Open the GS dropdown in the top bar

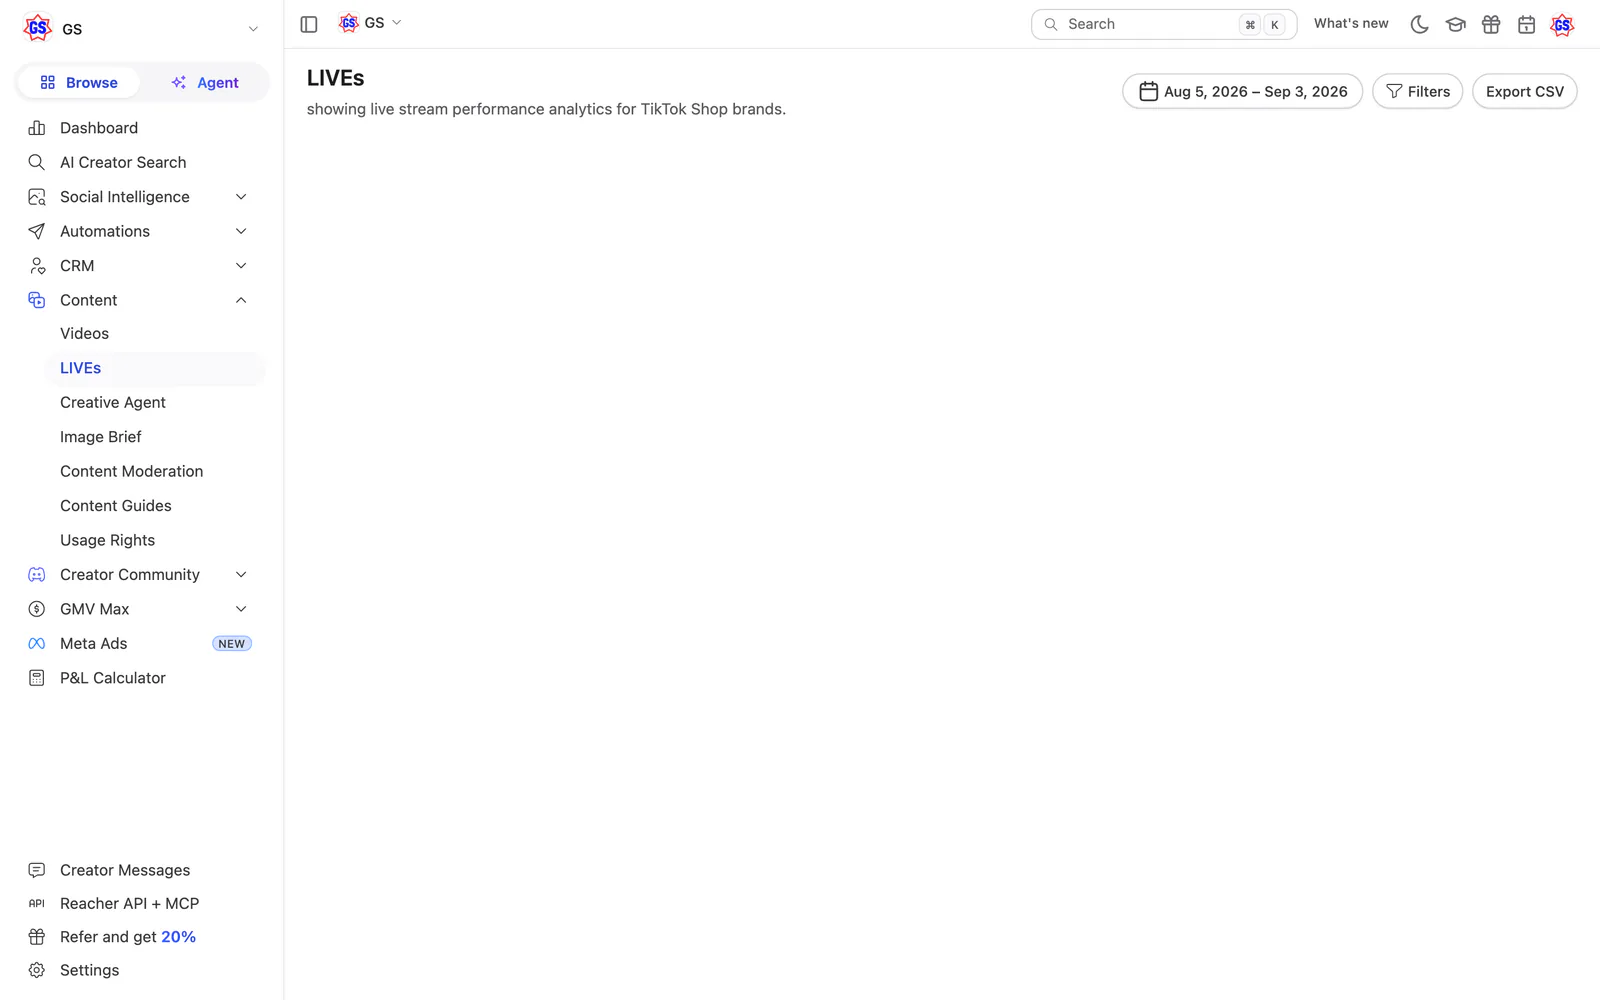(370, 23)
